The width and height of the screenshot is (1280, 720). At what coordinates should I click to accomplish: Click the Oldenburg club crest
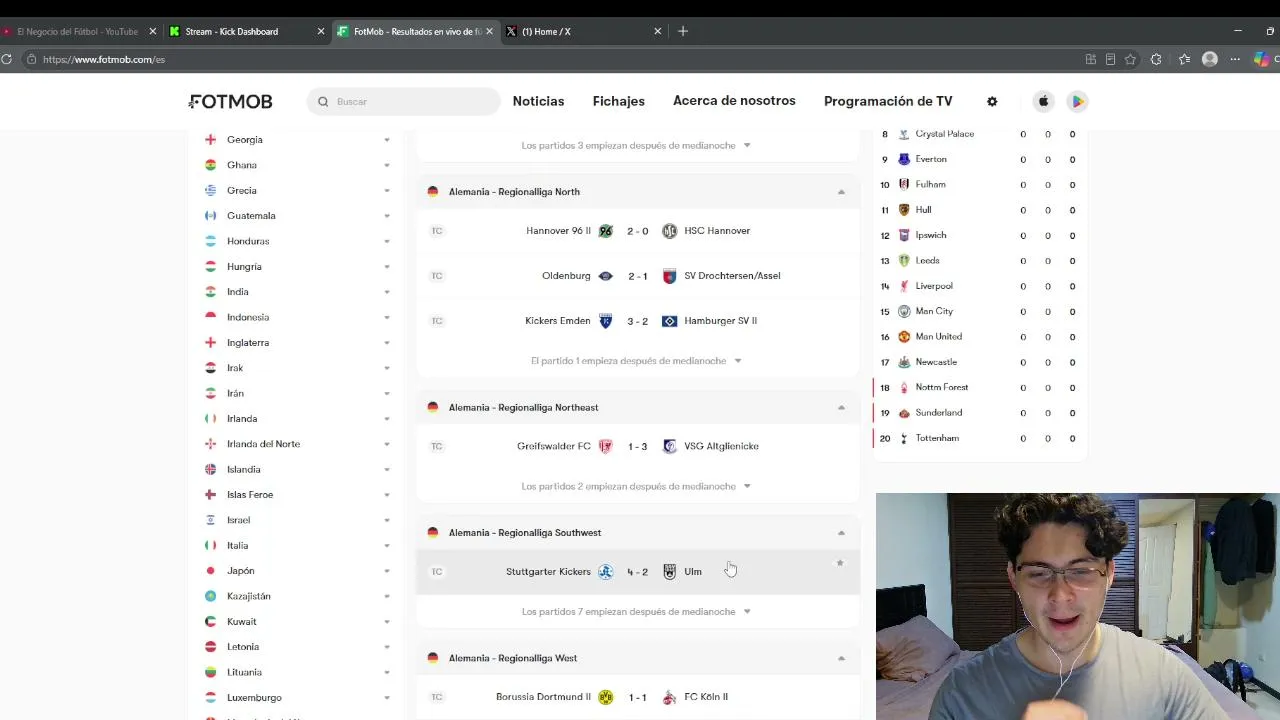click(x=605, y=276)
